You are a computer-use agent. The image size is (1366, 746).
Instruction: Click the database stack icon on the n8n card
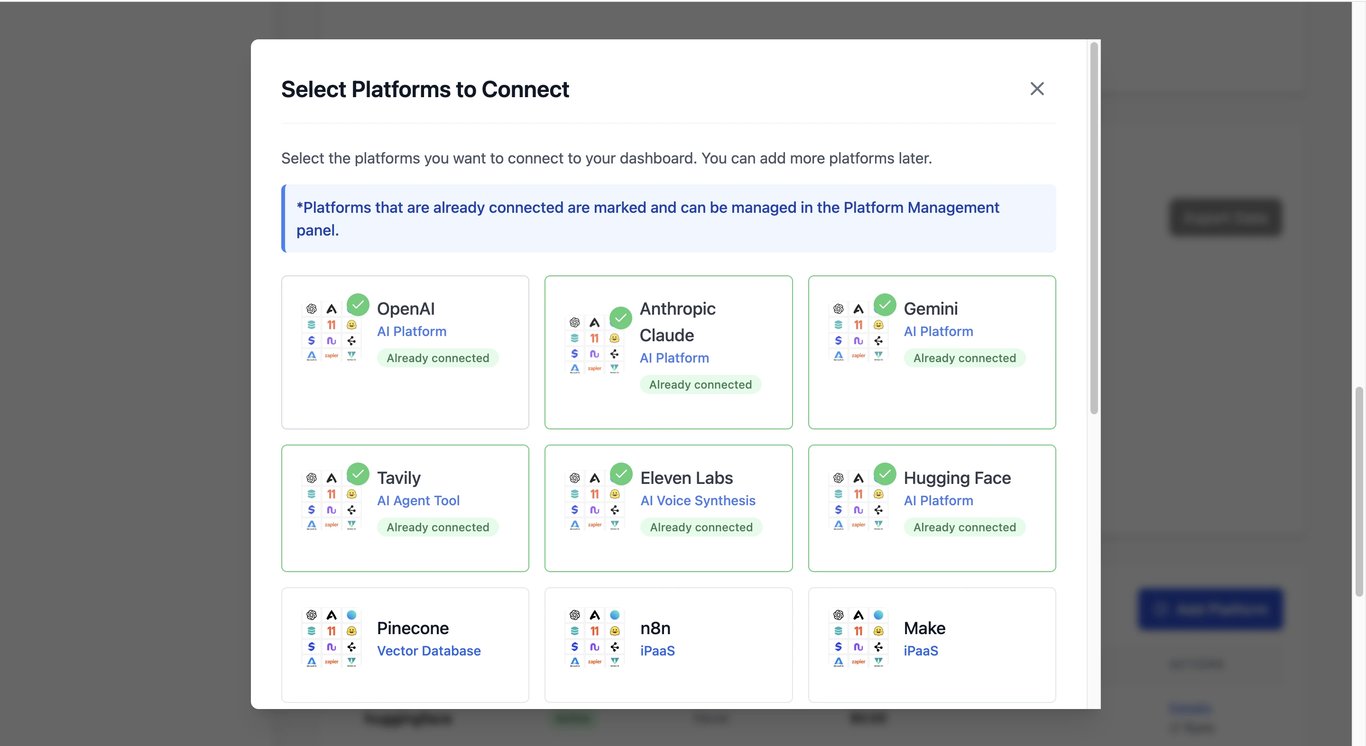[x=575, y=629]
